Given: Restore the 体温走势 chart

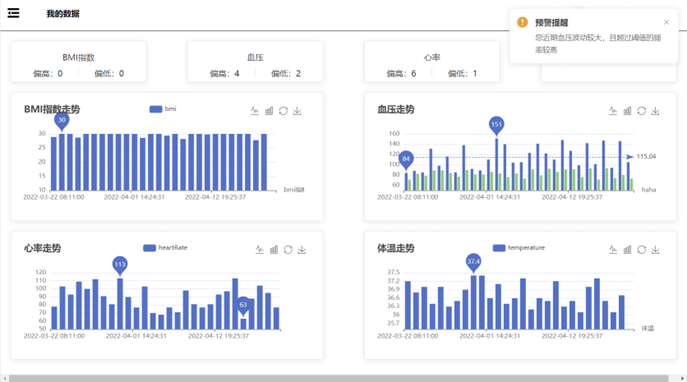Looking at the screenshot, I should click(x=641, y=250).
